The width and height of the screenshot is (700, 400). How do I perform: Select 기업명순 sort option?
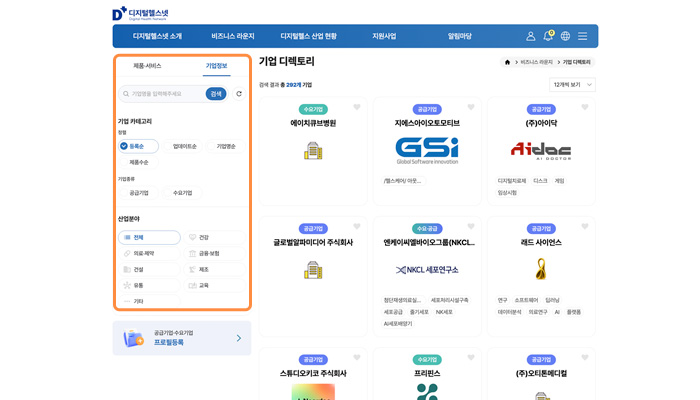click(226, 146)
